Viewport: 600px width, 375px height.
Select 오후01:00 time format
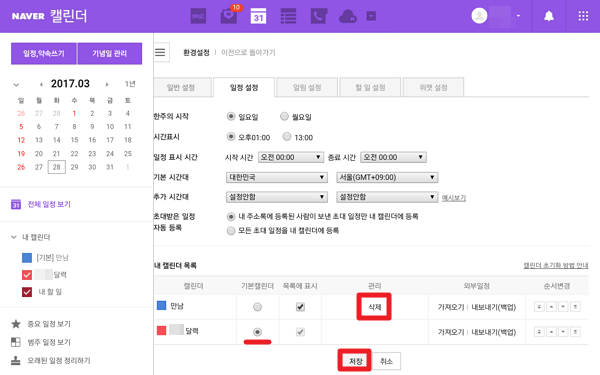231,137
